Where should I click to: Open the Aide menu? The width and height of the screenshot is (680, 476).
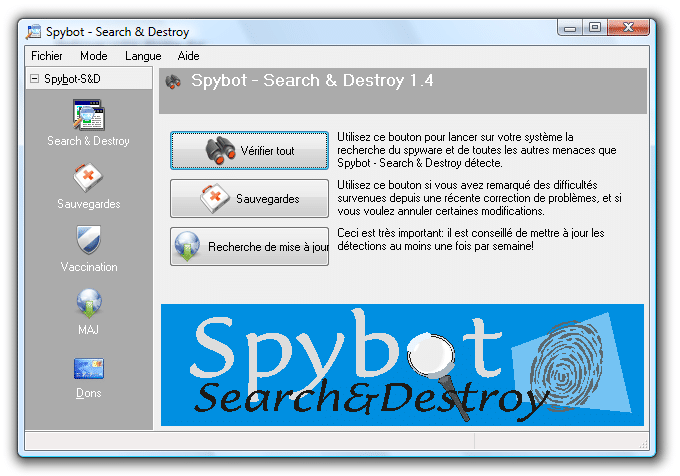pyautogui.click(x=188, y=56)
